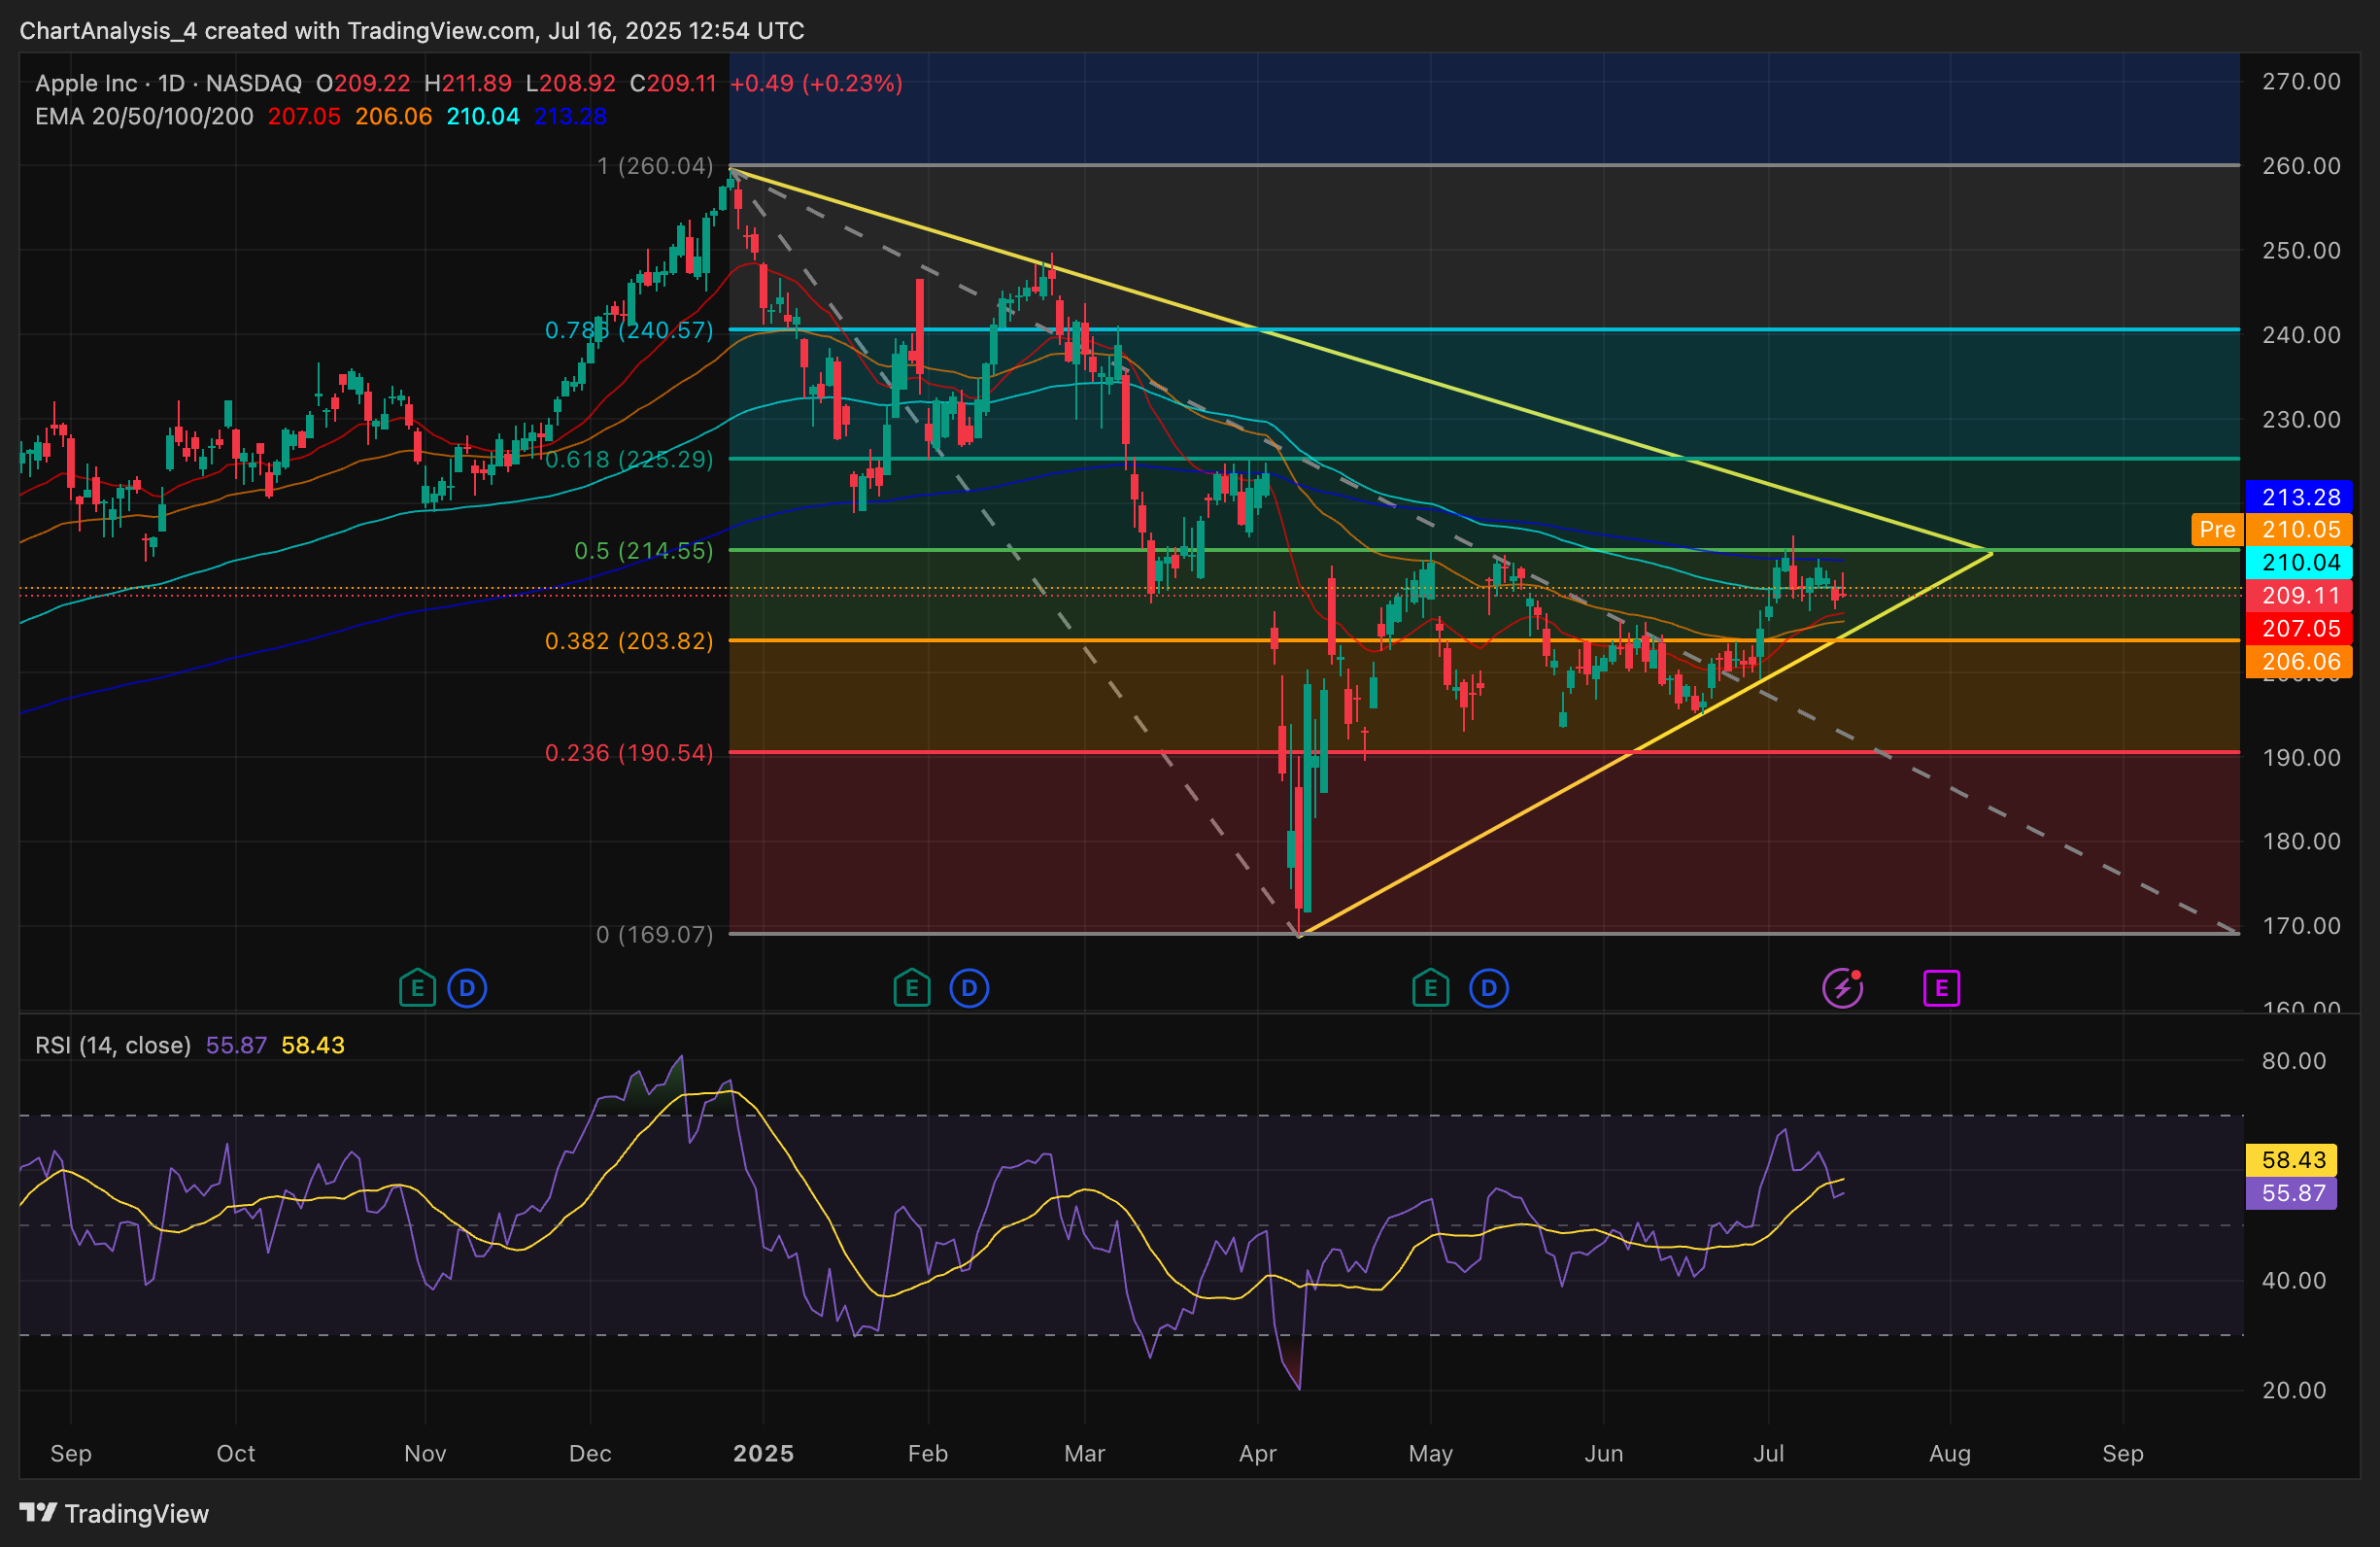
Task: Click the November earnings E marker
Action: (x=417, y=989)
